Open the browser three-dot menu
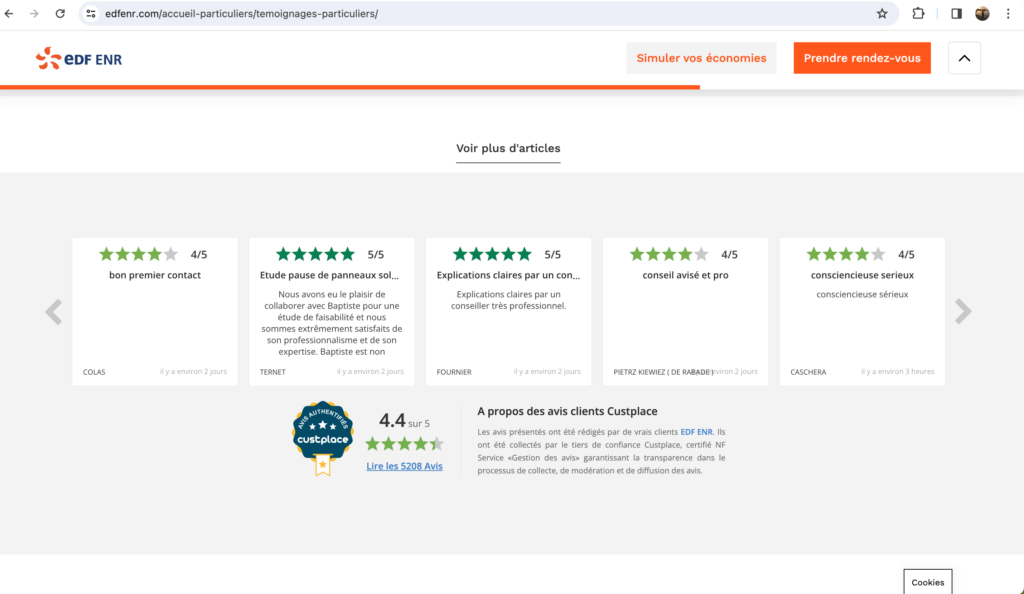This screenshot has height=594, width=1024. pos(1010,13)
